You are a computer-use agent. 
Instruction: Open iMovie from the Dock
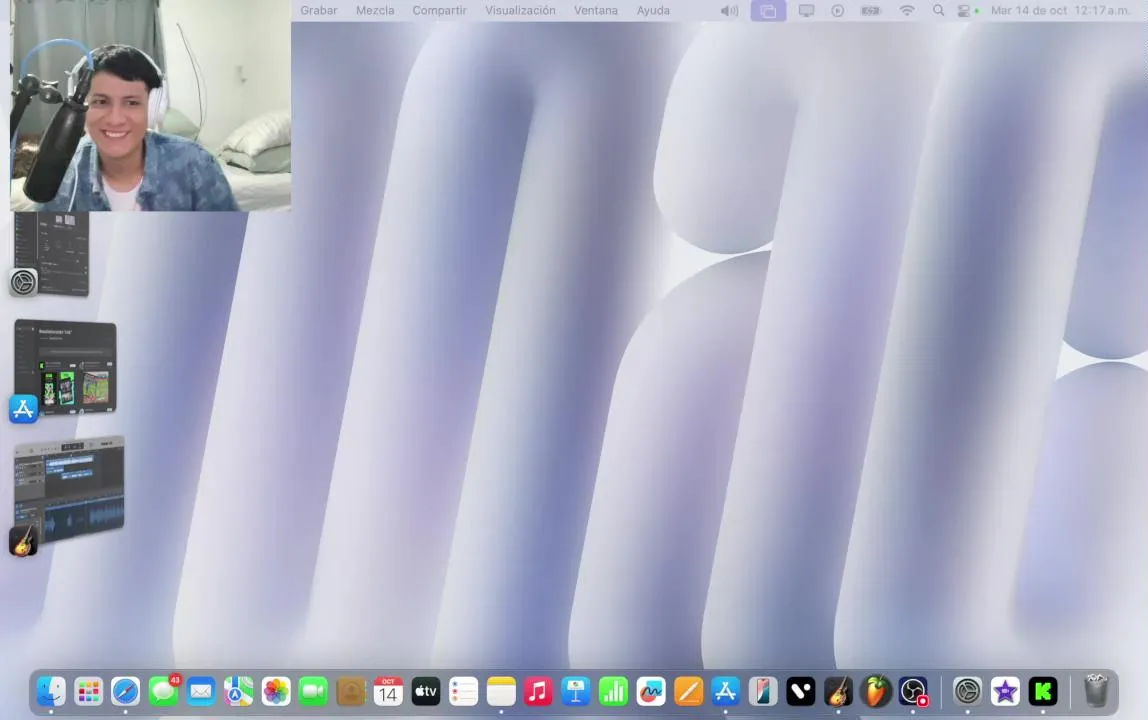pos(1005,691)
